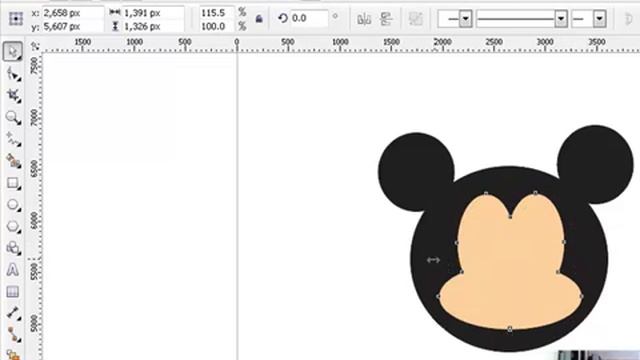Click the bottom center selection handle

(510, 329)
